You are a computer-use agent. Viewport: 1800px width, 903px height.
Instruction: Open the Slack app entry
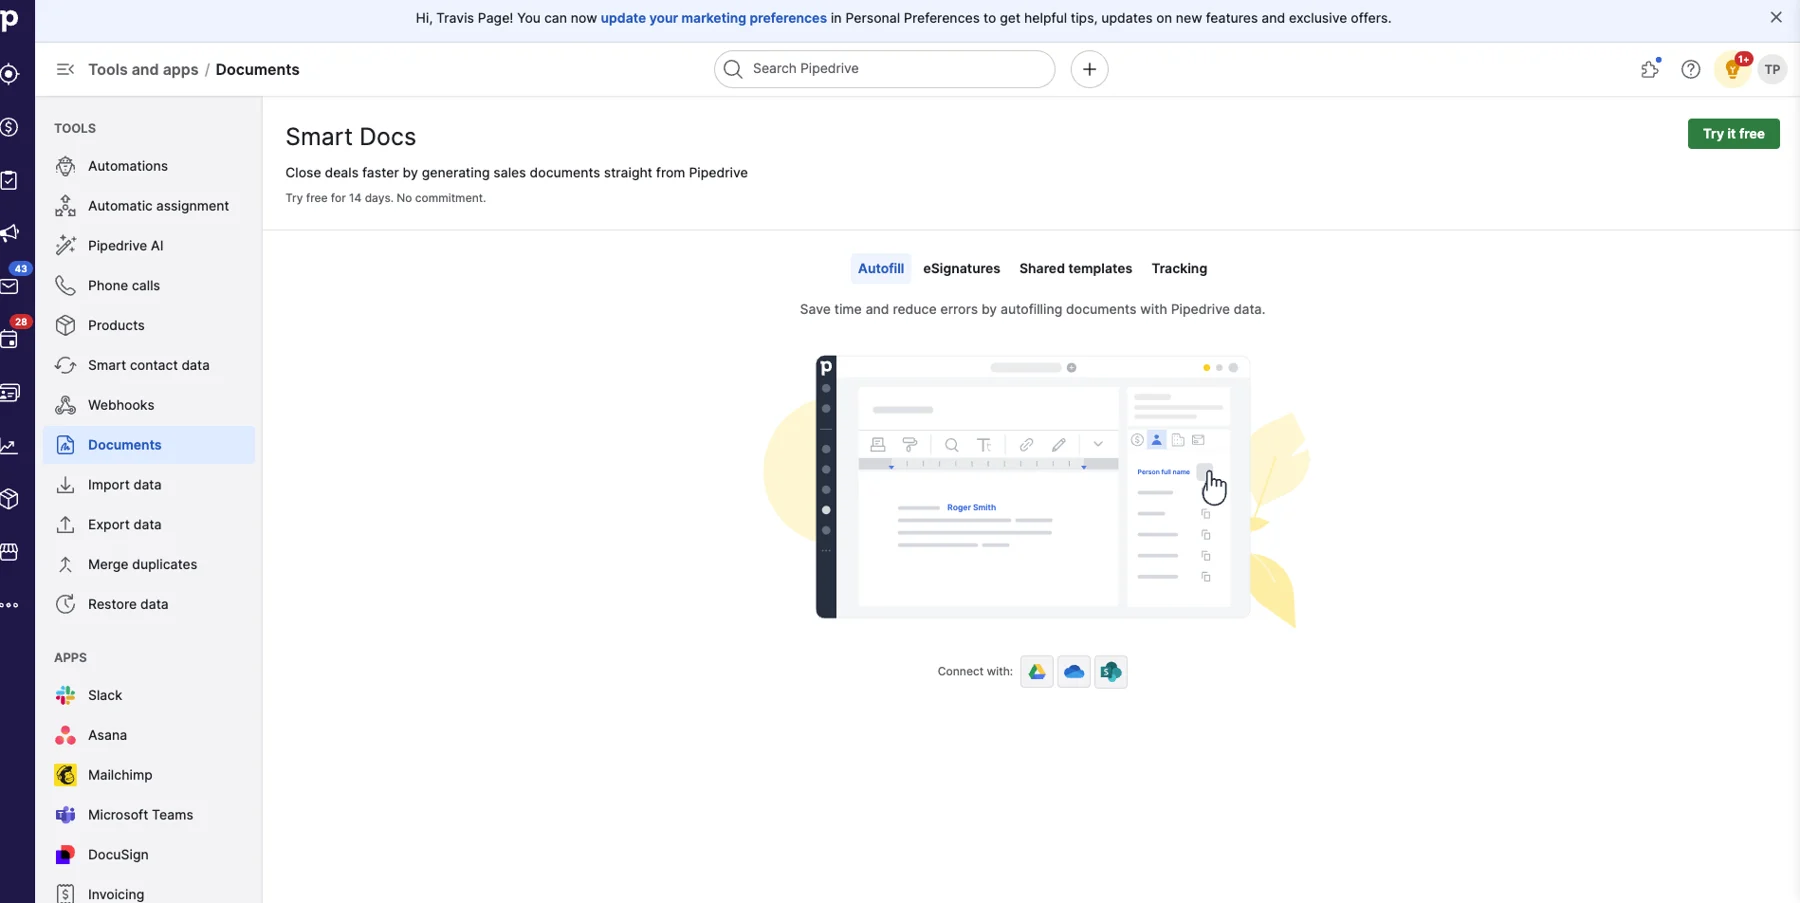pyautogui.click(x=149, y=695)
